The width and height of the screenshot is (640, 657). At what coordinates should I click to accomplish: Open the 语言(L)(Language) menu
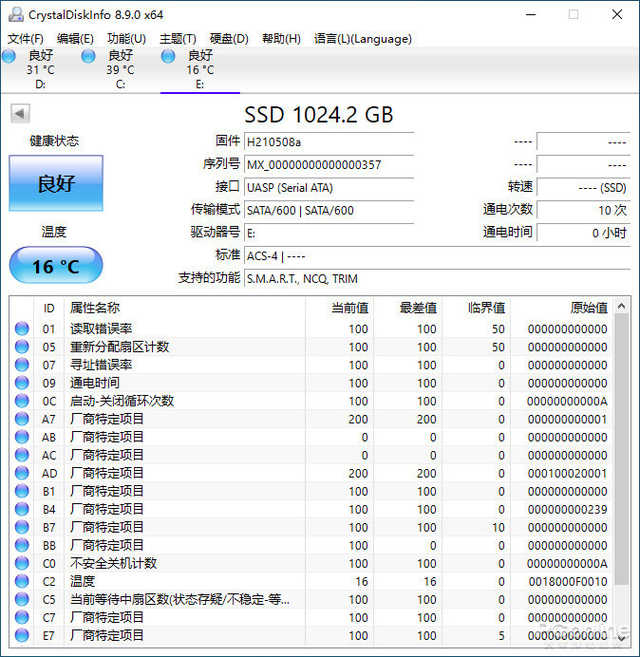point(363,39)
